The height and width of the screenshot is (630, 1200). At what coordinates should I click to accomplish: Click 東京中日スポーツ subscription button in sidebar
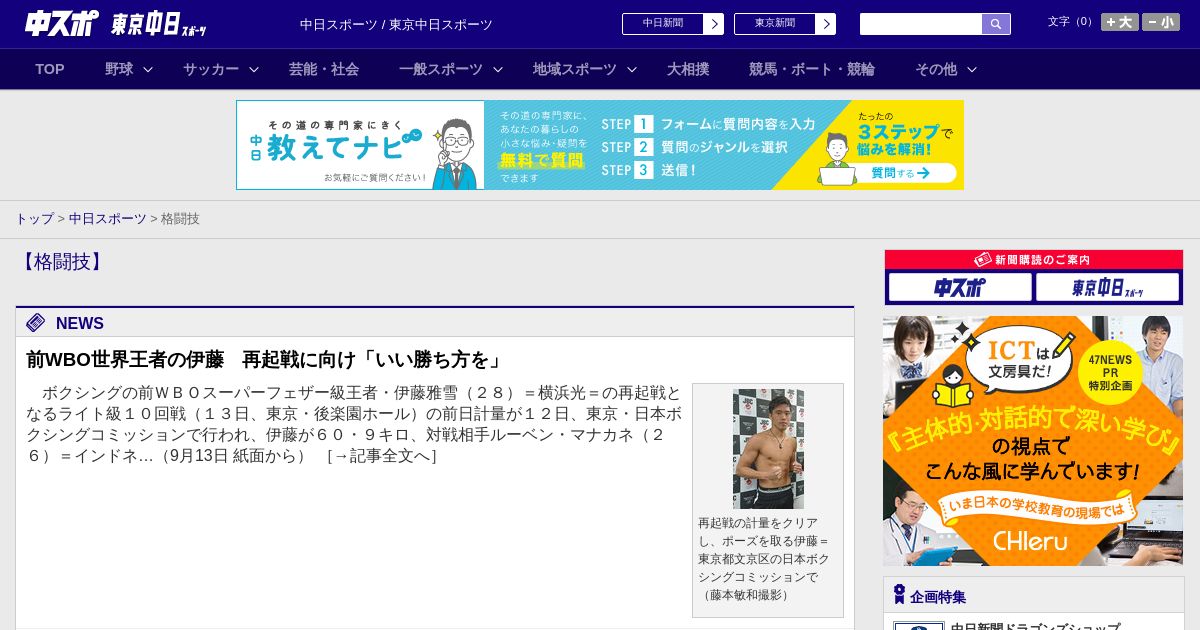click(1107, 288)
